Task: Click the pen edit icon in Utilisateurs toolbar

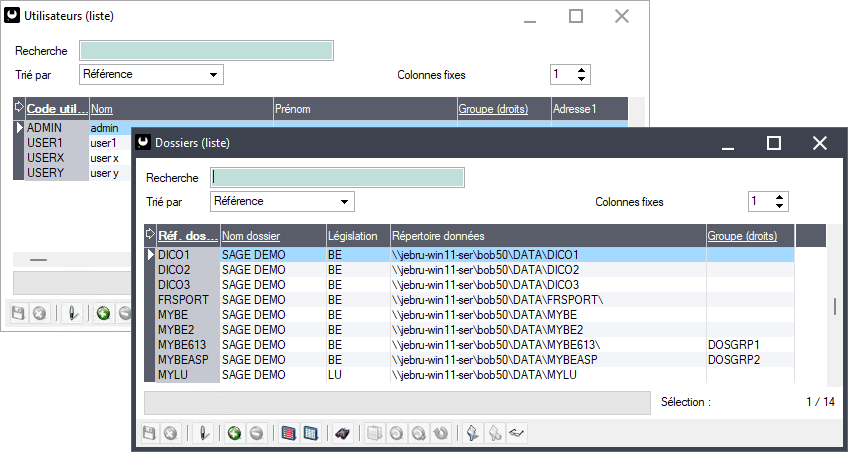Action: pyautogui.click(x=72, y=313)
